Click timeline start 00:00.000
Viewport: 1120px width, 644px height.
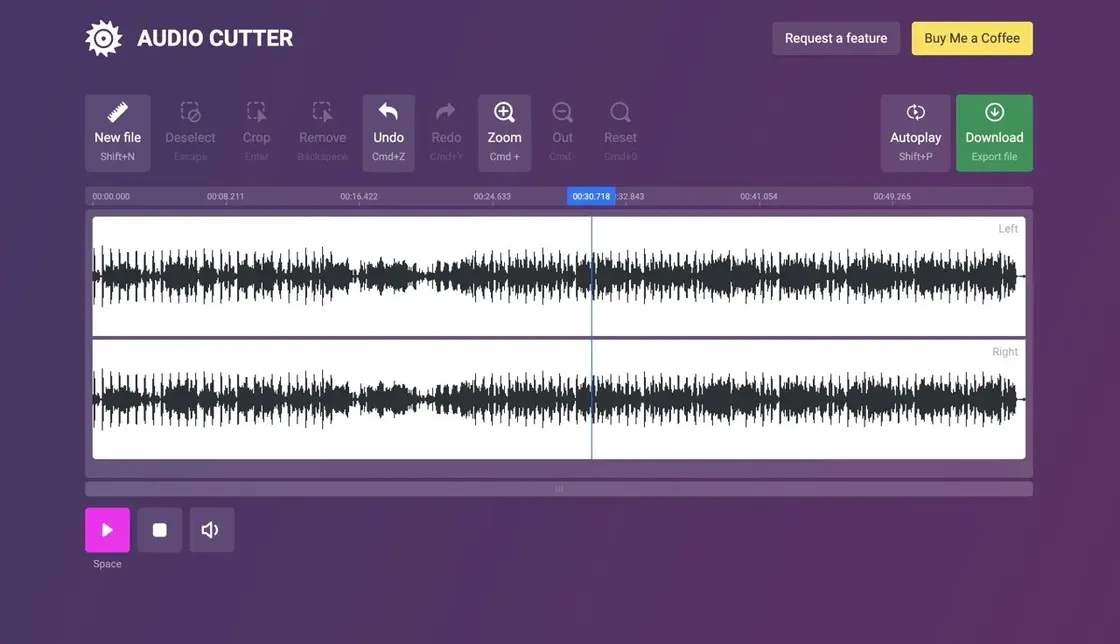[111, 196]
